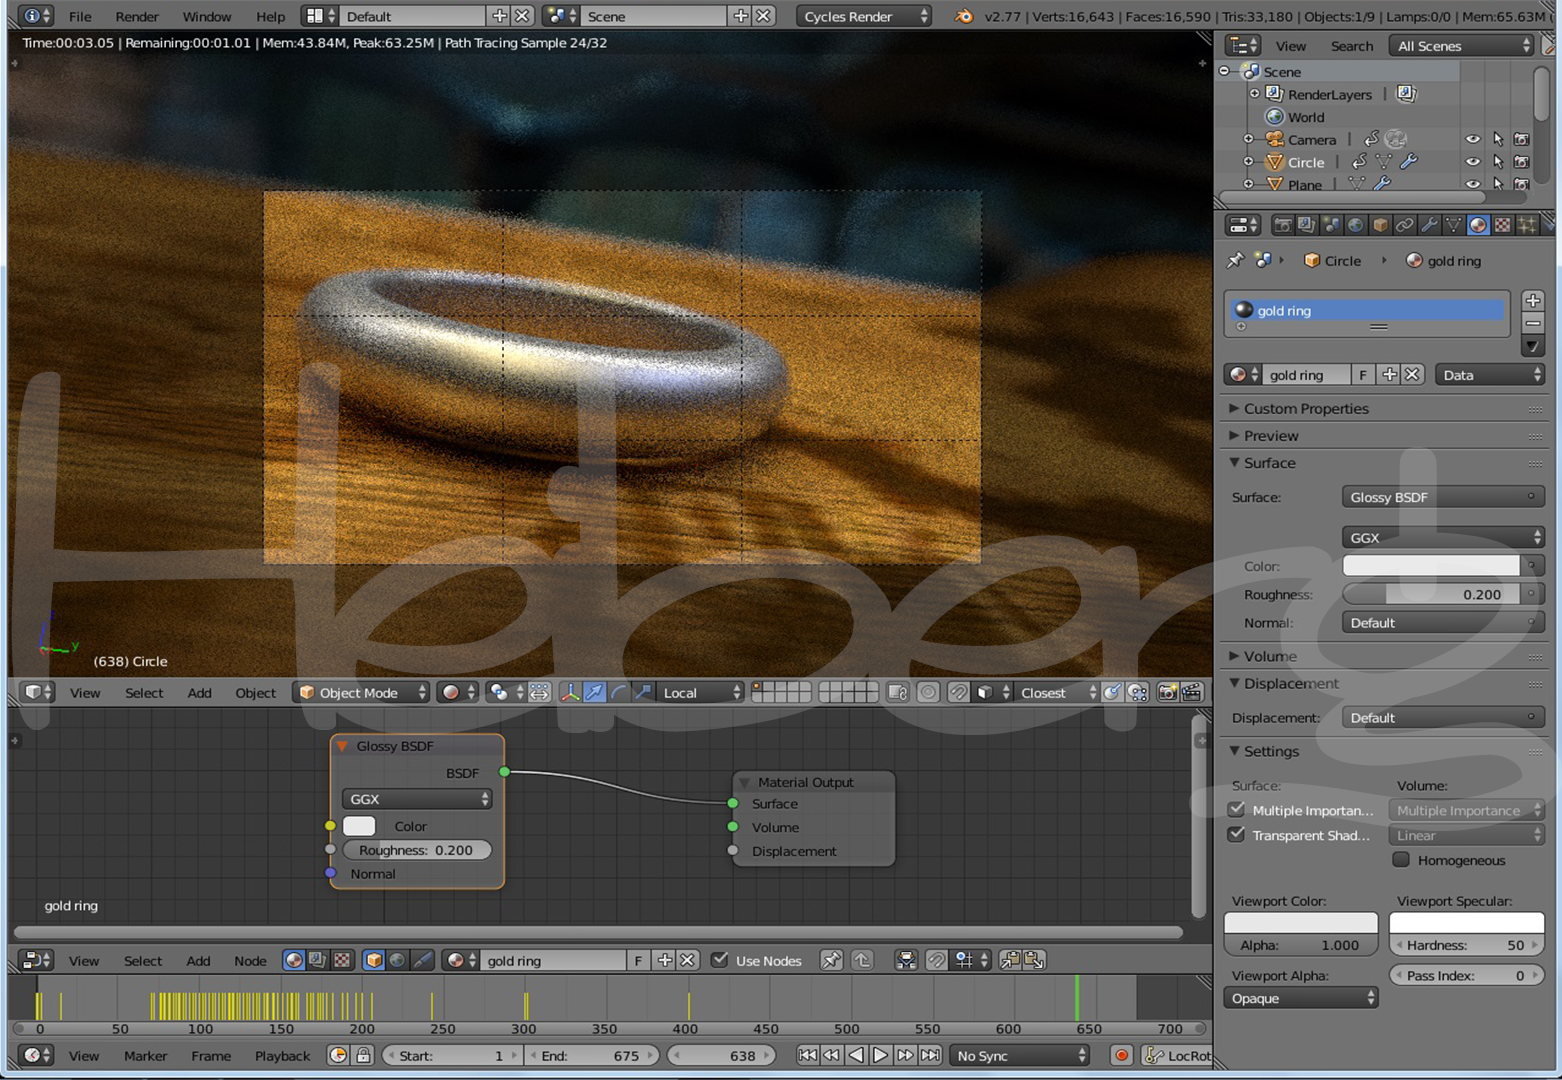Open the Particles sparkle tab

1527,225
